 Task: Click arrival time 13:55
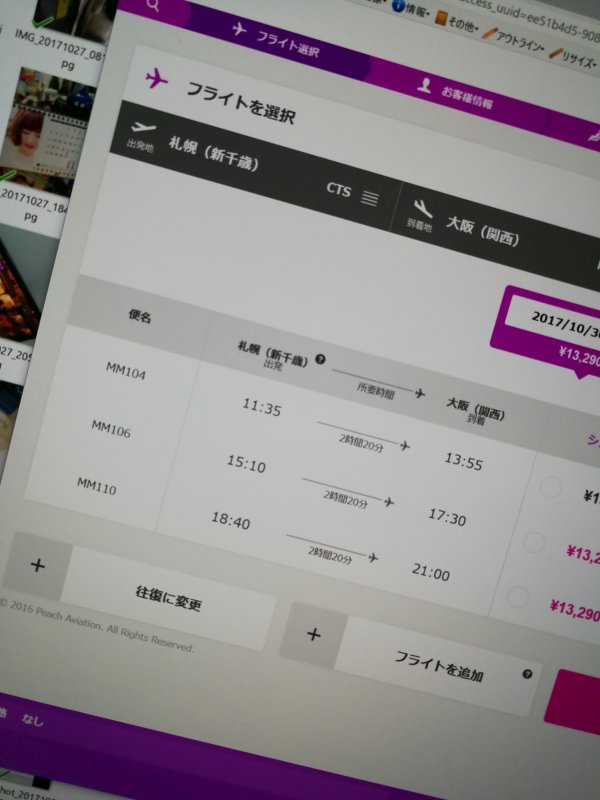click(x=463, y=461)
